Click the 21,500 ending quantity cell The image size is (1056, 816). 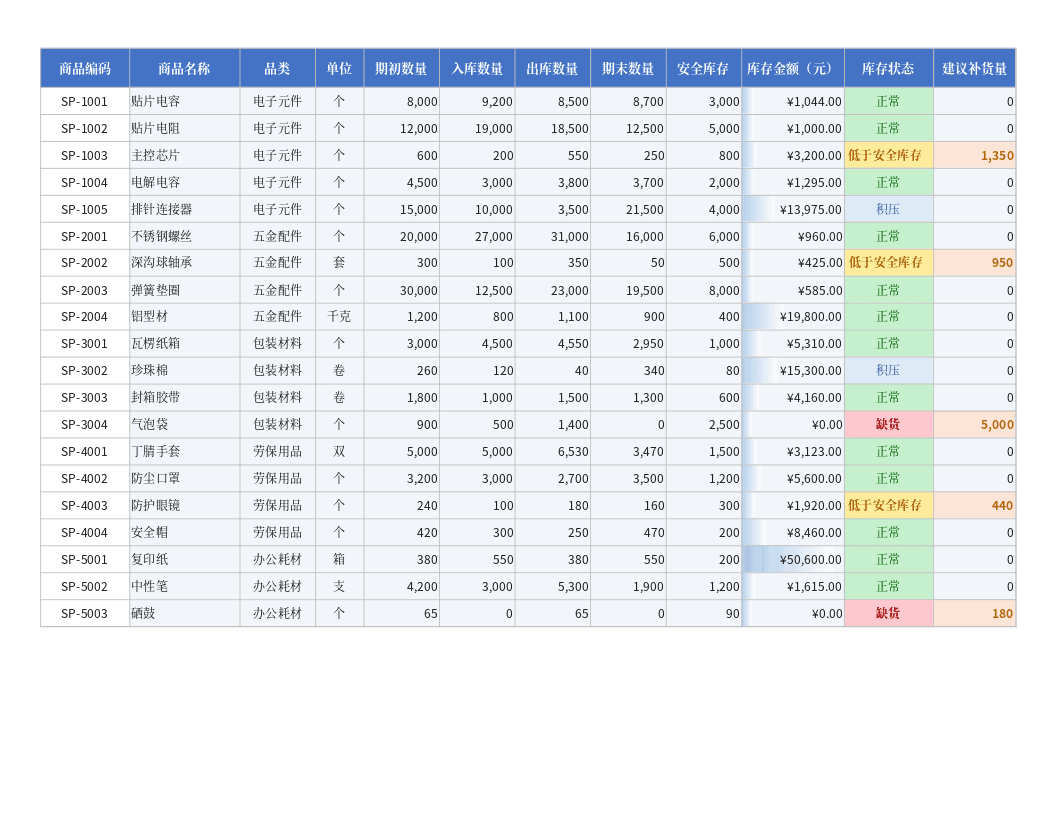coord(628,209)
